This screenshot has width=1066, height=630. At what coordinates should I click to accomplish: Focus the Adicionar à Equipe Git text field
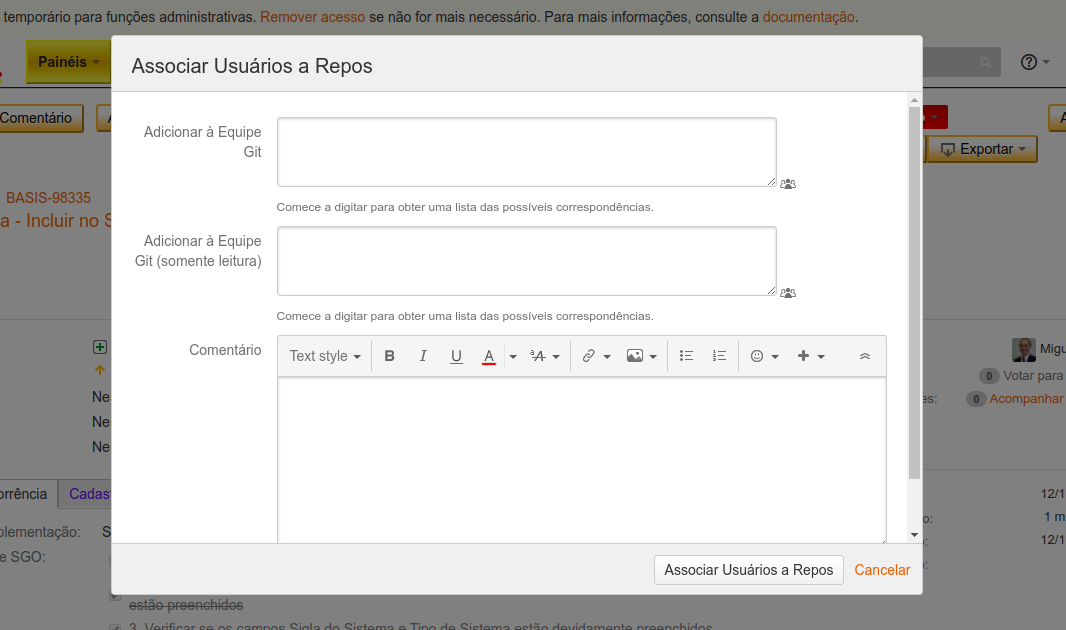[x=526, y=151]
